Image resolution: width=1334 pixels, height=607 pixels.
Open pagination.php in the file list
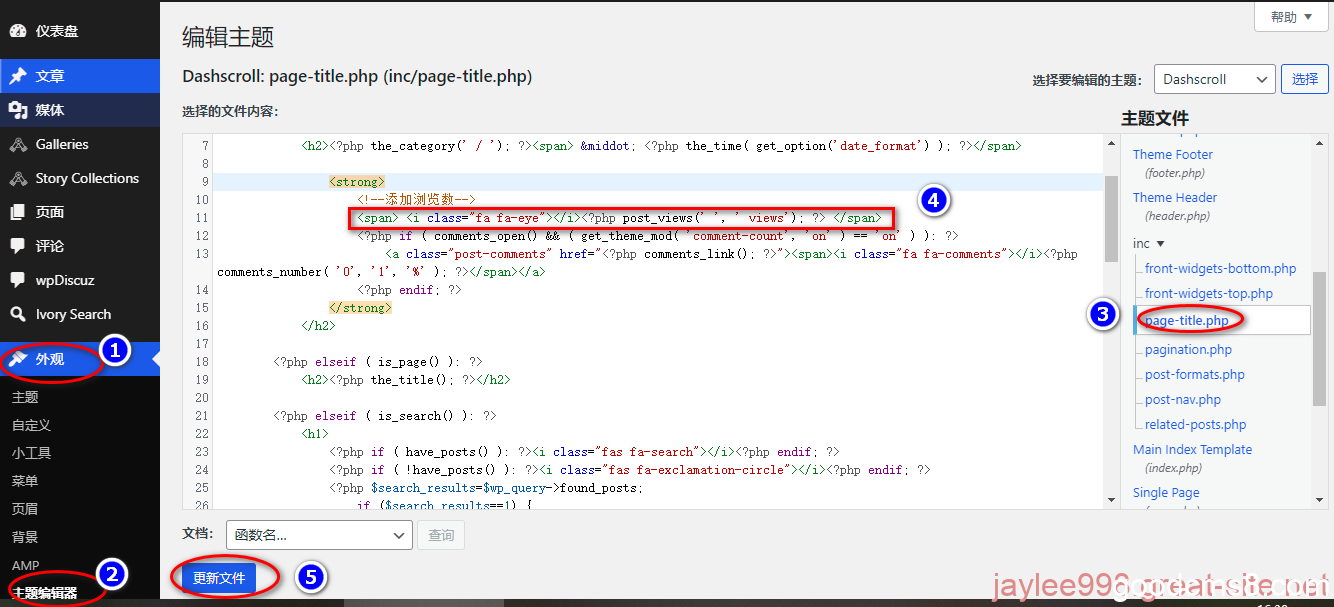[1188, 350]
